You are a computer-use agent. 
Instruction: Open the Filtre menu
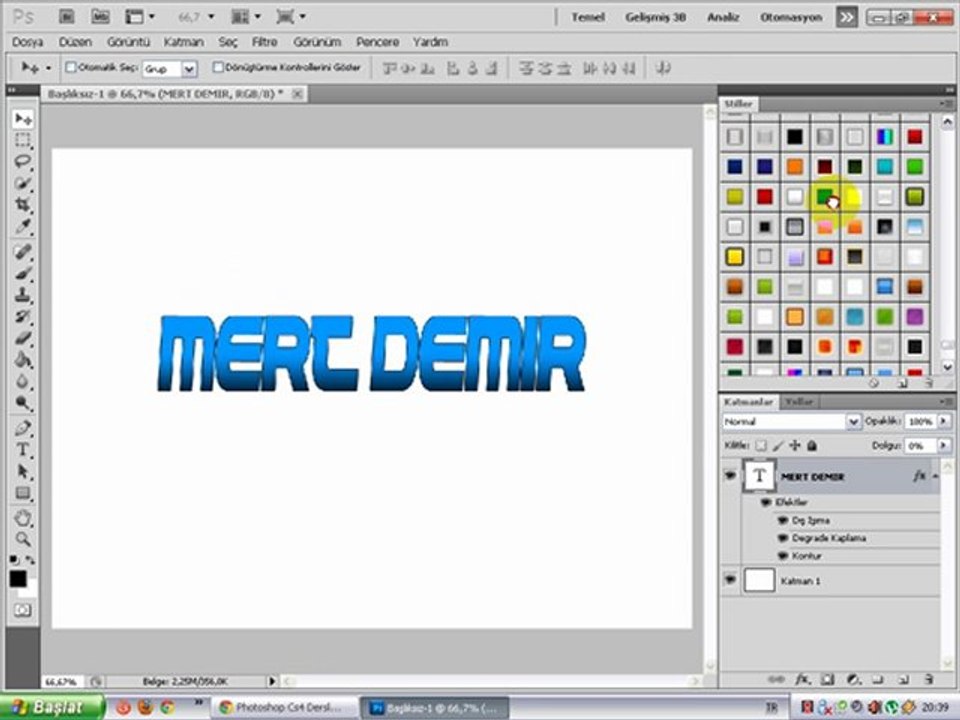pyautogui.click(x=264, y=42)
